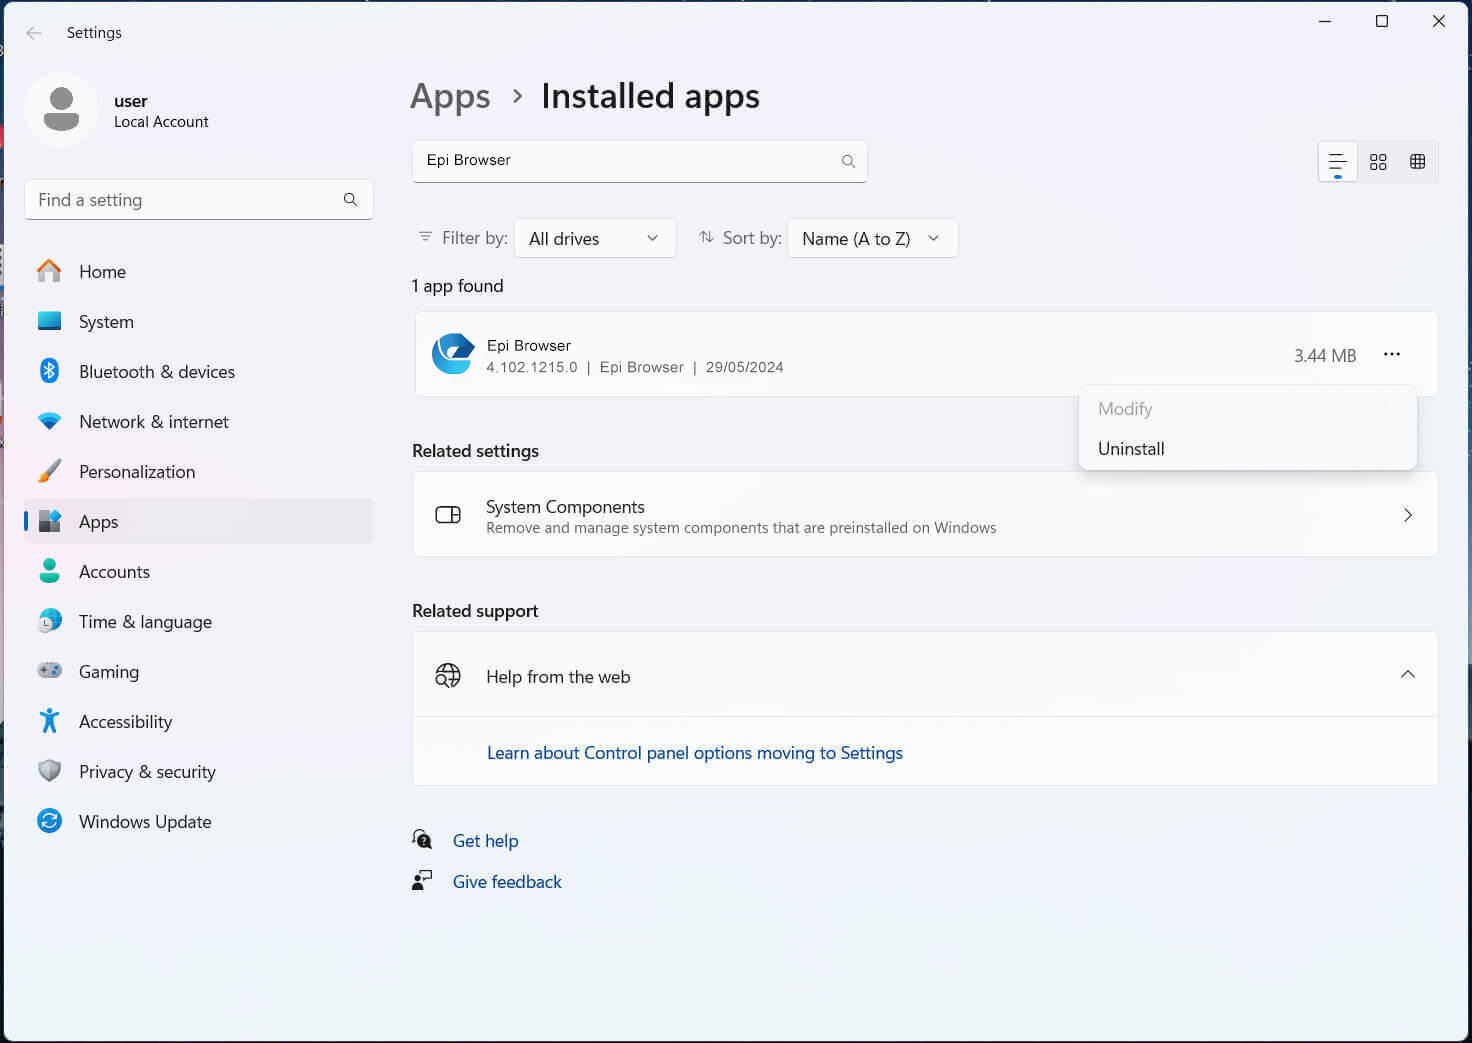Open Learn about Control panel options link
1472x1043 pixels.
pyautogui.click(x=695, y=753)
